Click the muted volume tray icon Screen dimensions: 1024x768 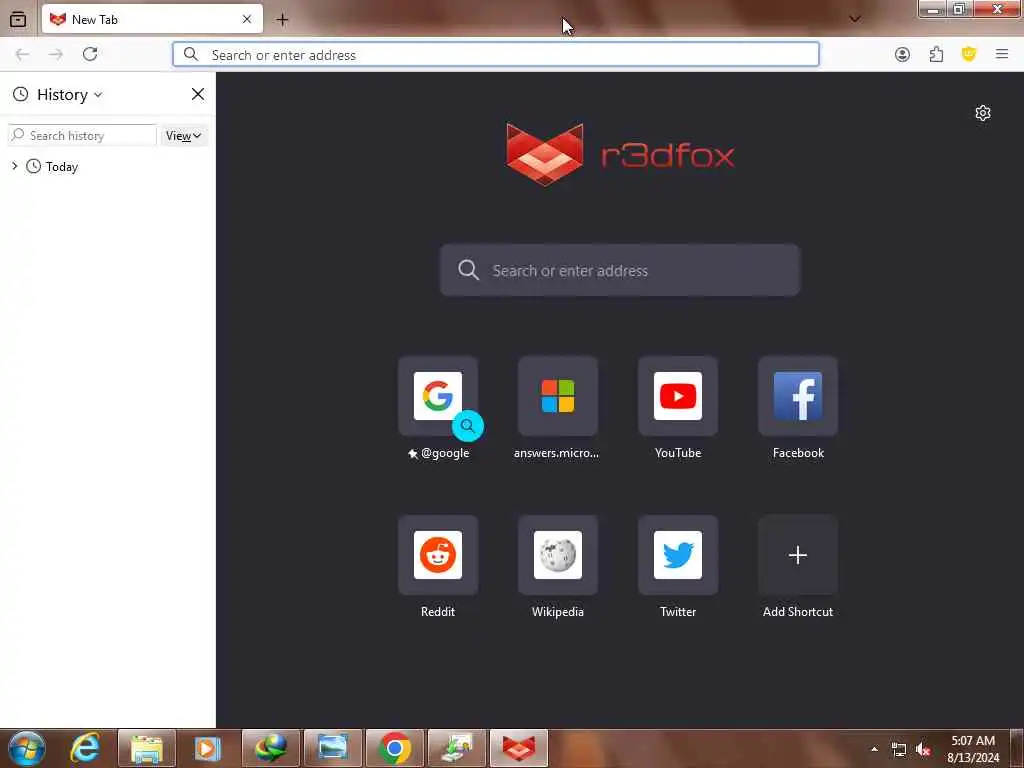coord(923,750)
